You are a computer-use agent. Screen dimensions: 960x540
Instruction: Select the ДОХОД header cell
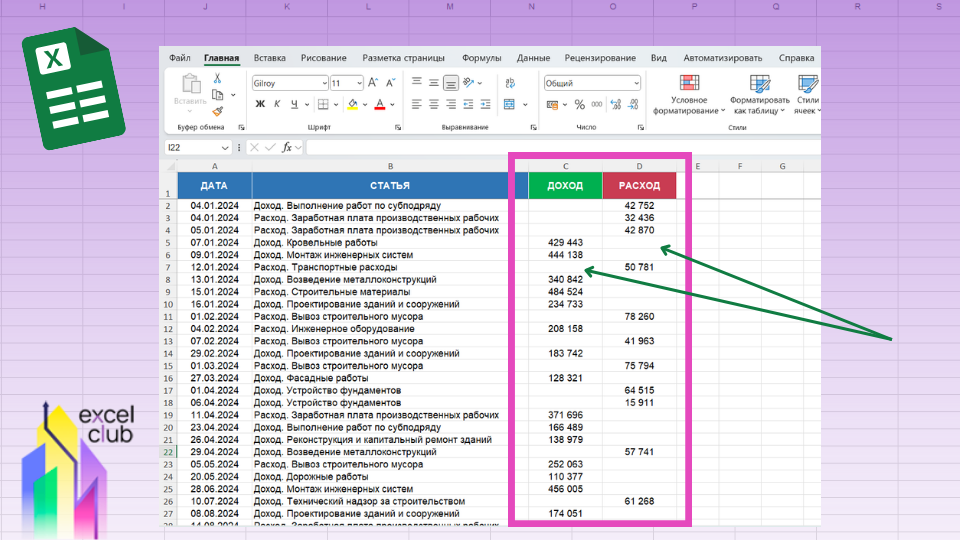pos(565,186)
